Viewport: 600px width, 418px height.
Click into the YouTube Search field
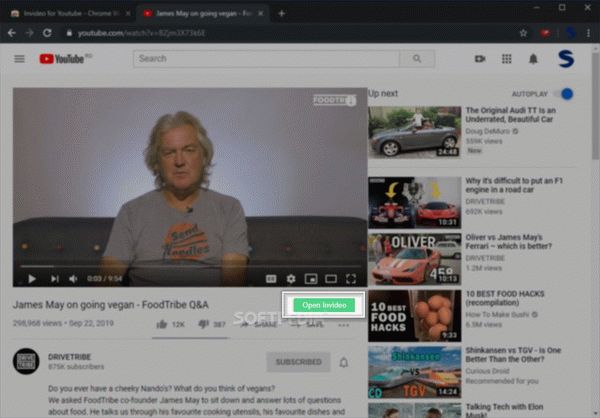pyautogui.click(x=266, y=59)
